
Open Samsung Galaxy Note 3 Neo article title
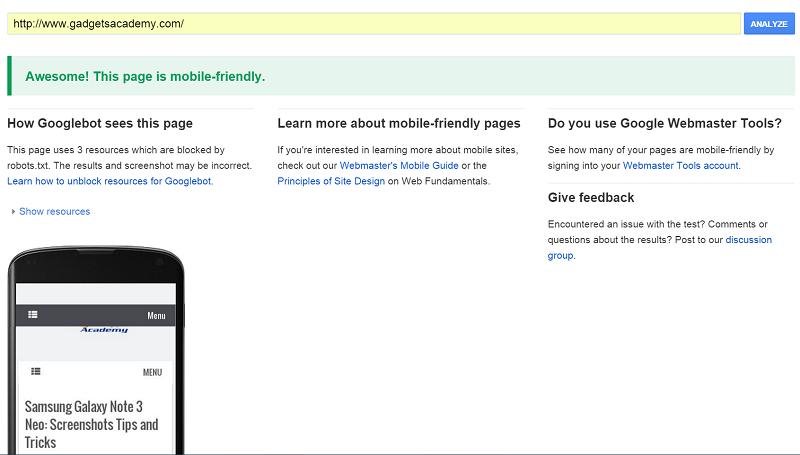pos(91,424)
